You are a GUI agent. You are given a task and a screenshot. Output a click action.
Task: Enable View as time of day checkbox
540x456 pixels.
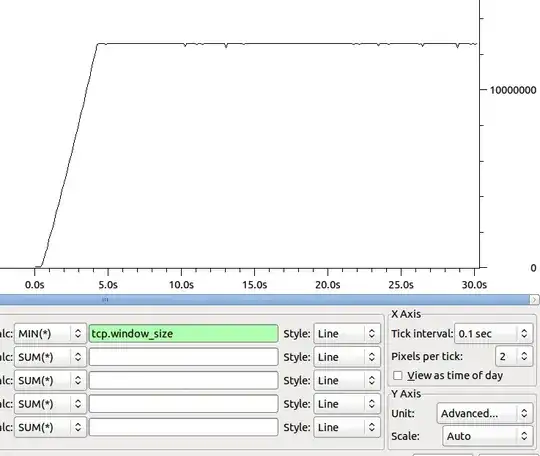pyautogui.click(x=398, y=375)
